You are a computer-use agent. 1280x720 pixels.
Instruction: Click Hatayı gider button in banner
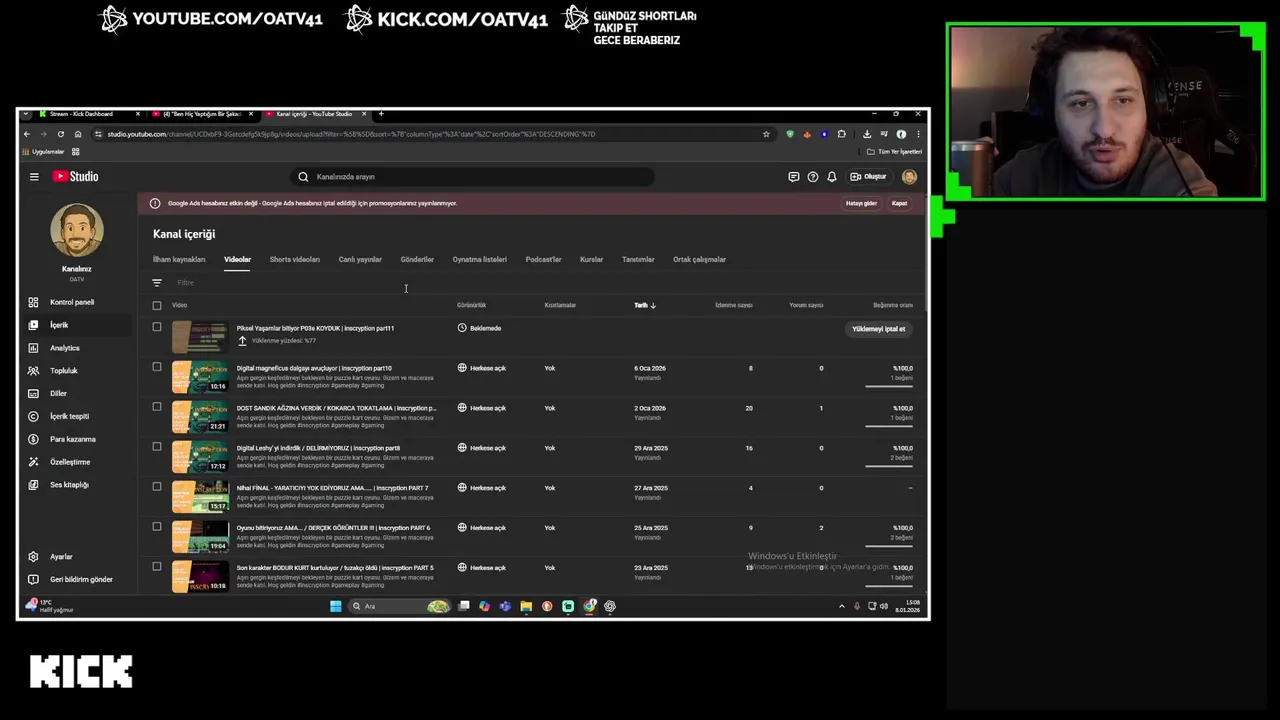coord(861,204)
